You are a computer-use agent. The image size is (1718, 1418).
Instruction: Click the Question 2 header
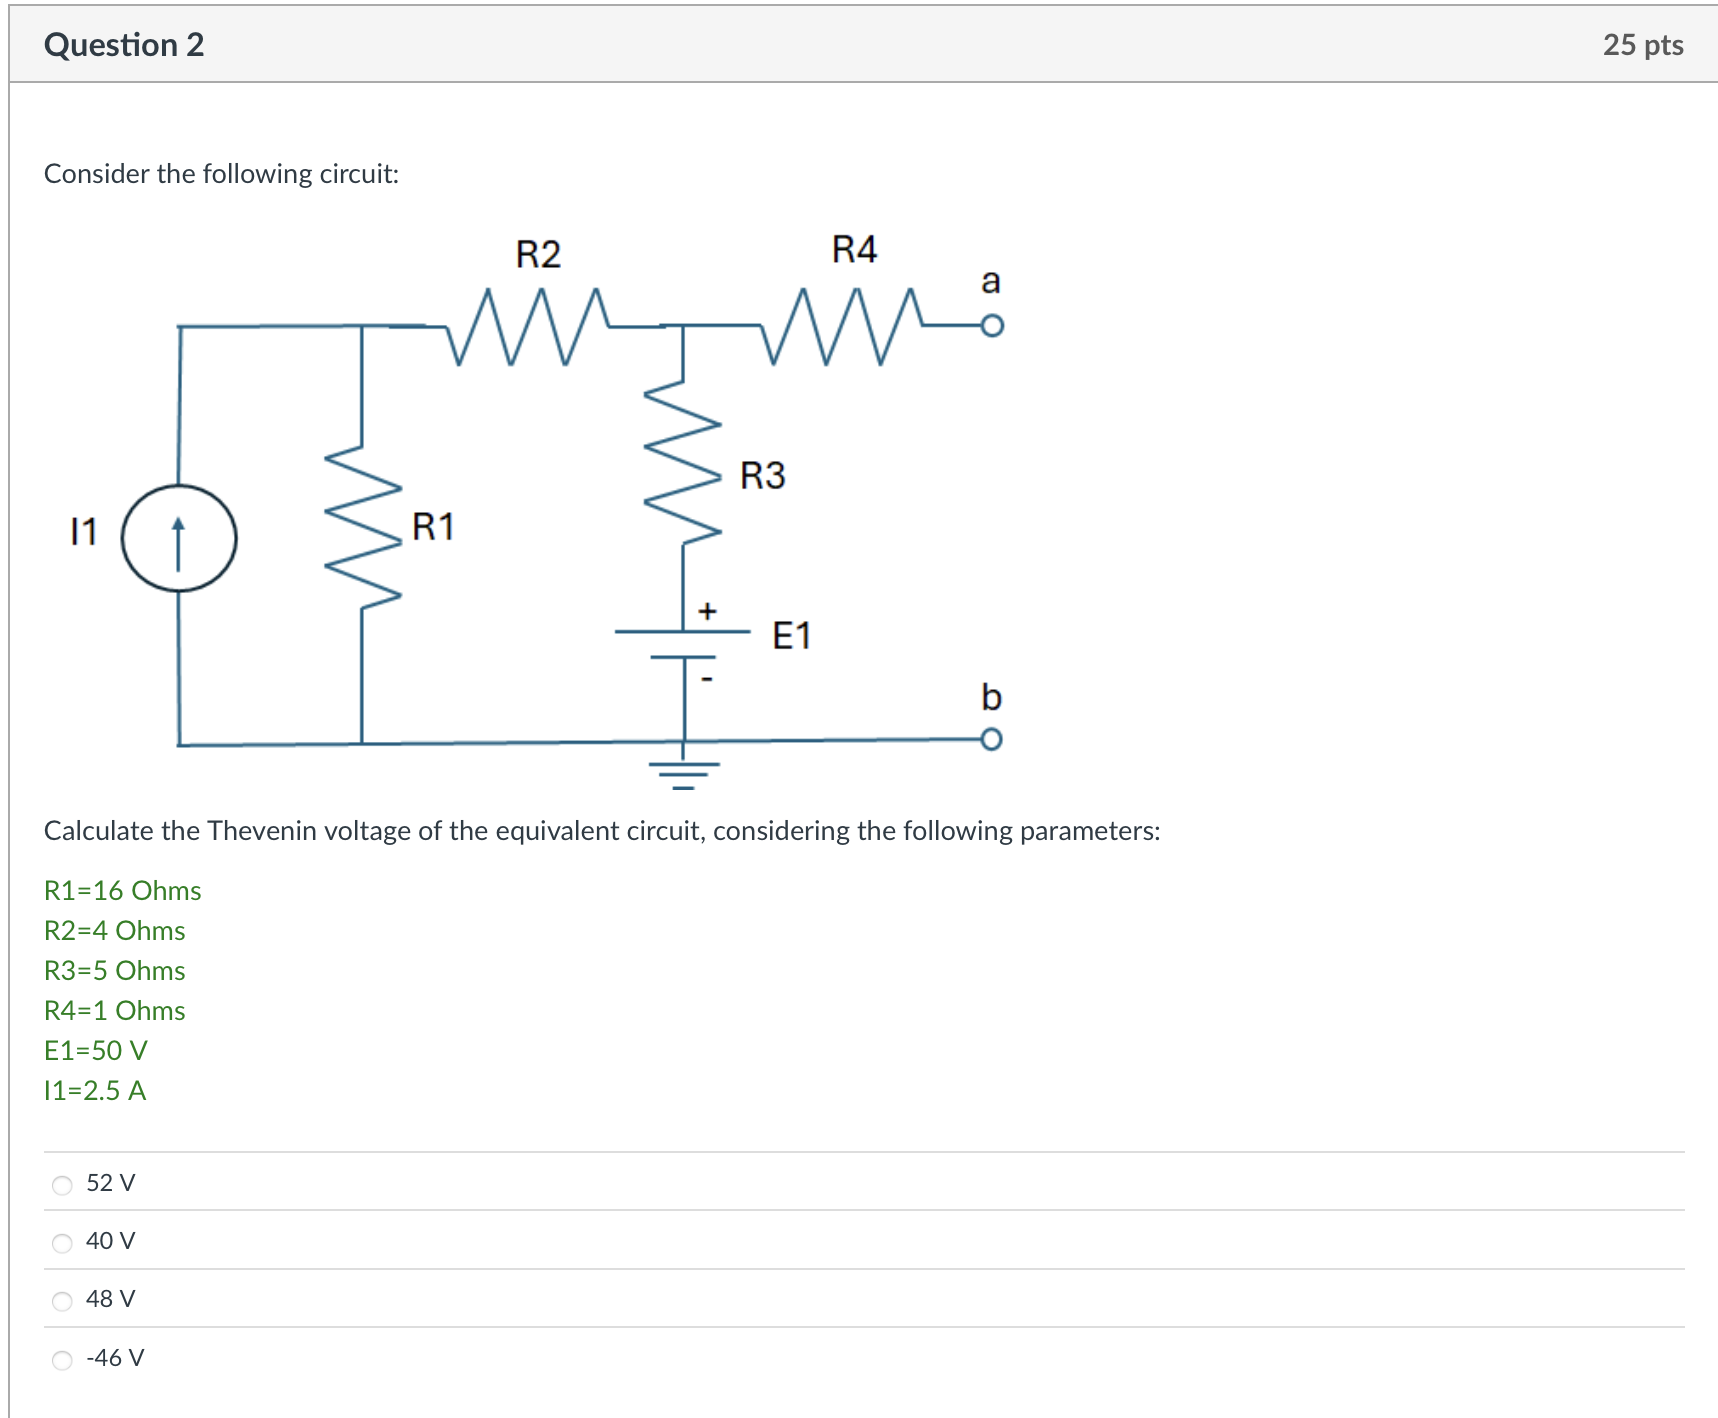[x=123, y=44]
